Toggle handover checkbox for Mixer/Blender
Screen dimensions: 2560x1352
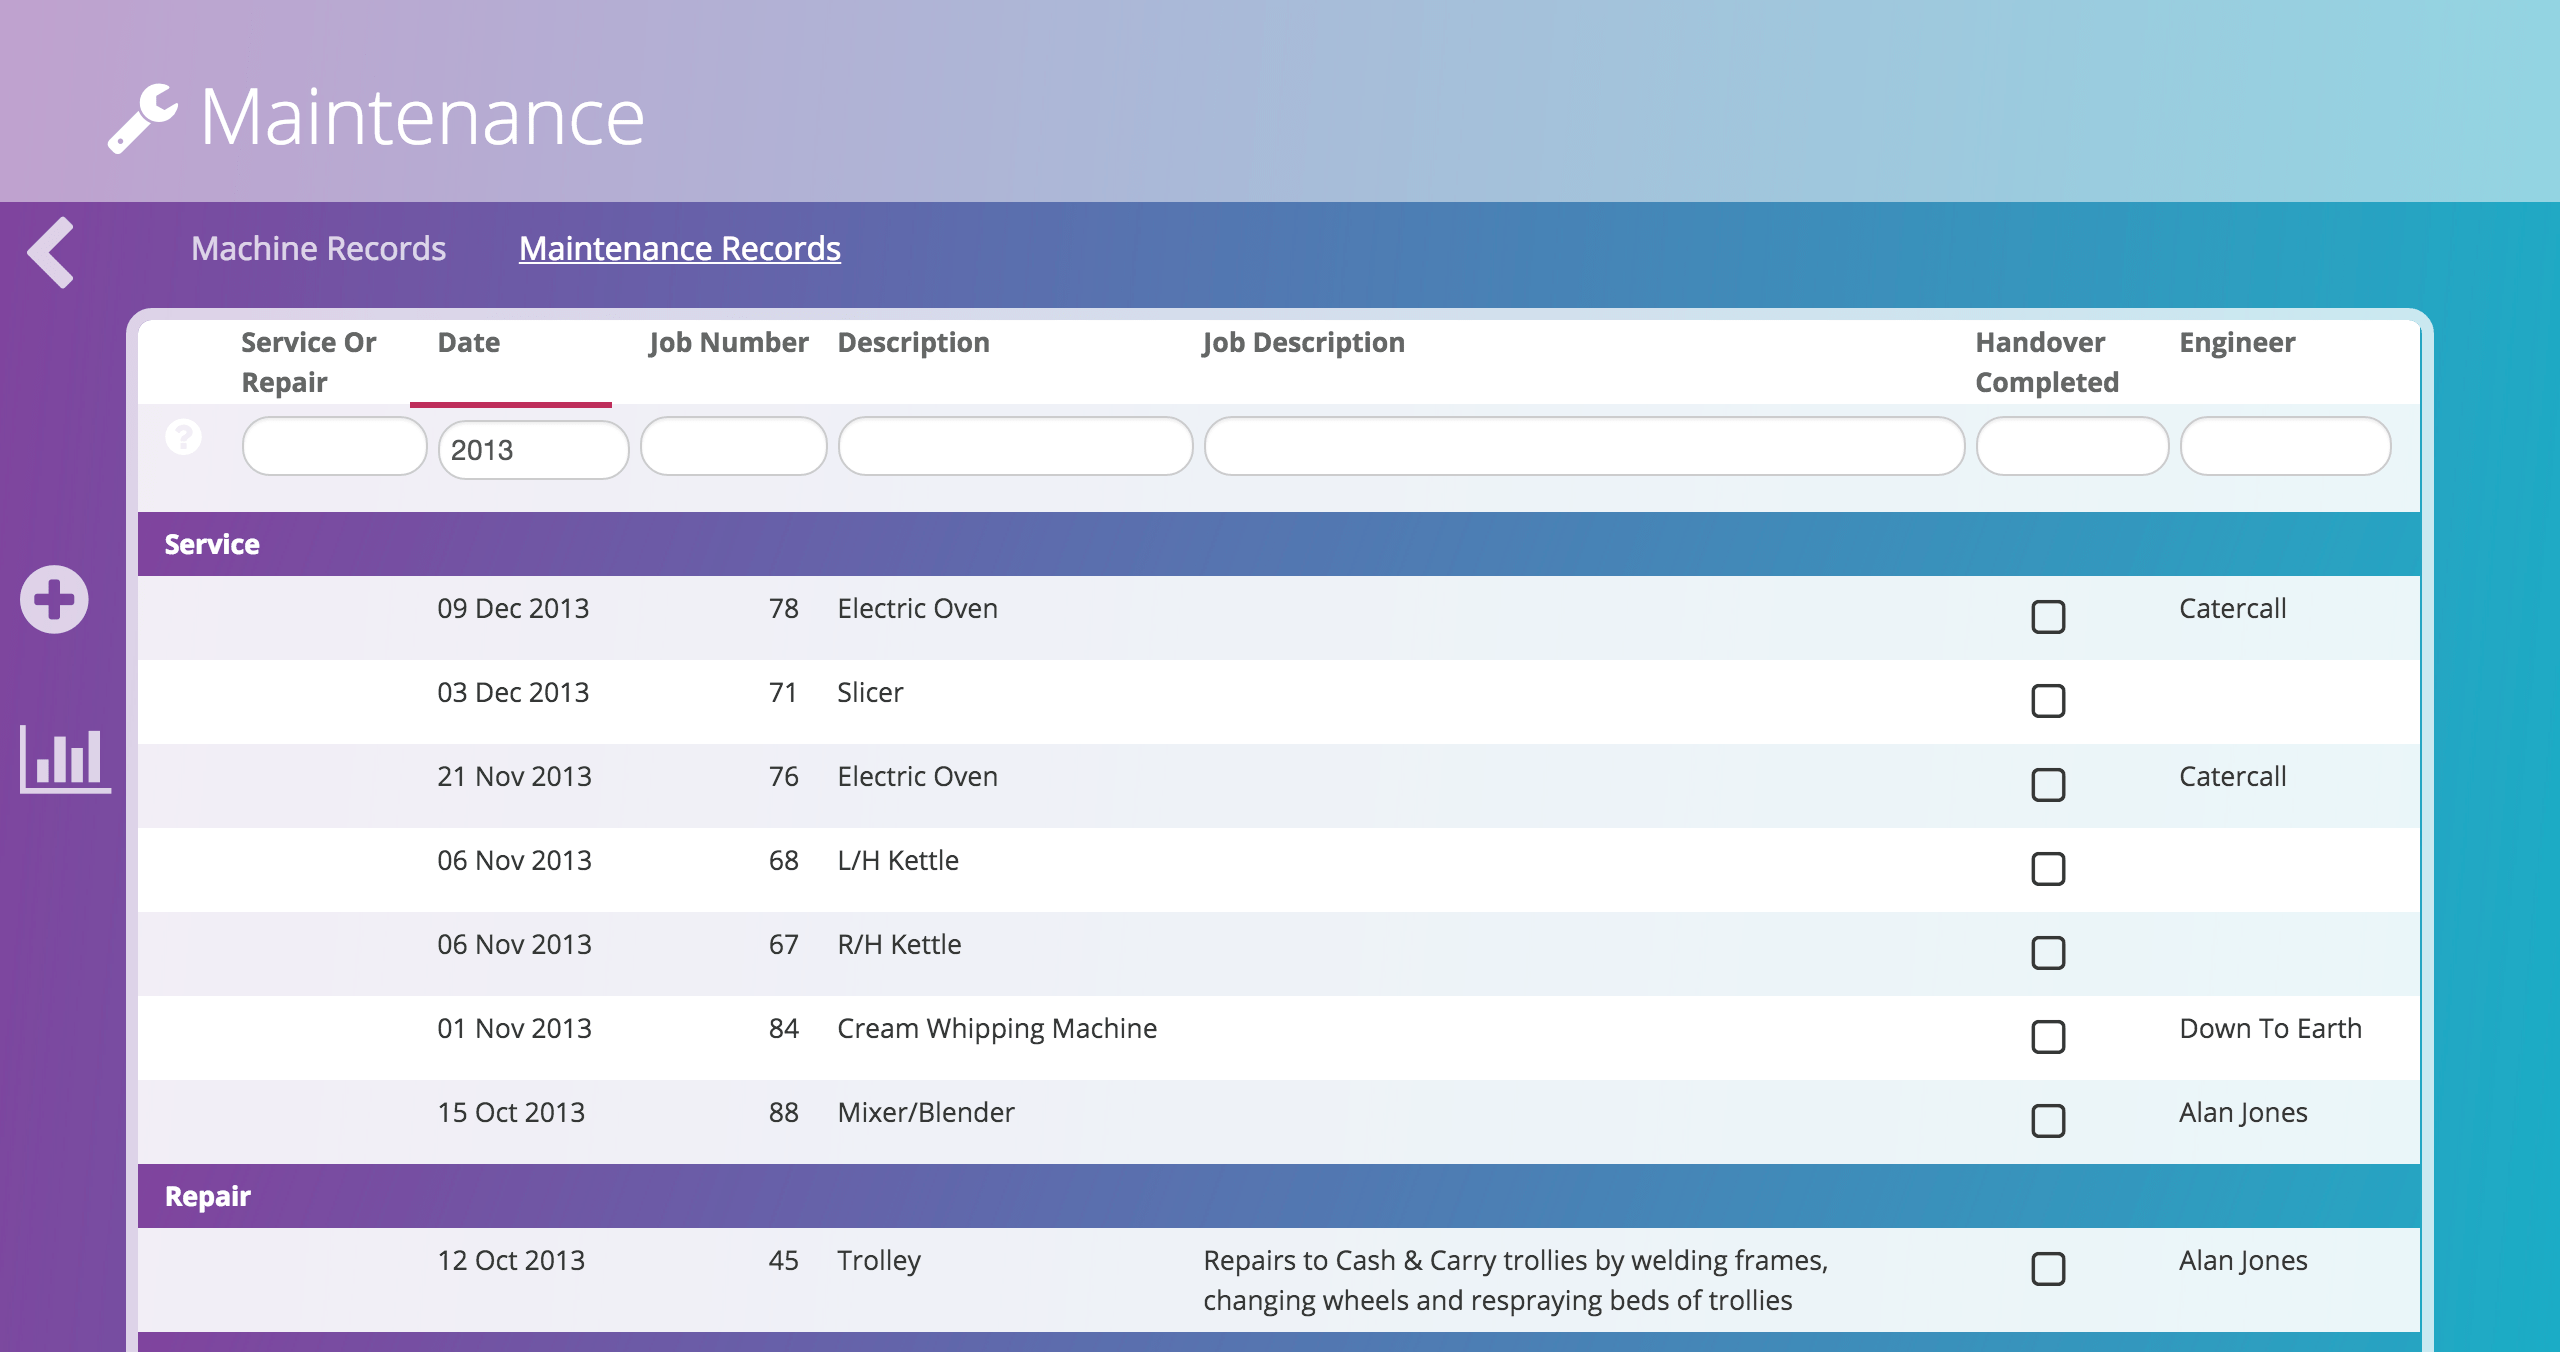[x=2047, y=1121]
